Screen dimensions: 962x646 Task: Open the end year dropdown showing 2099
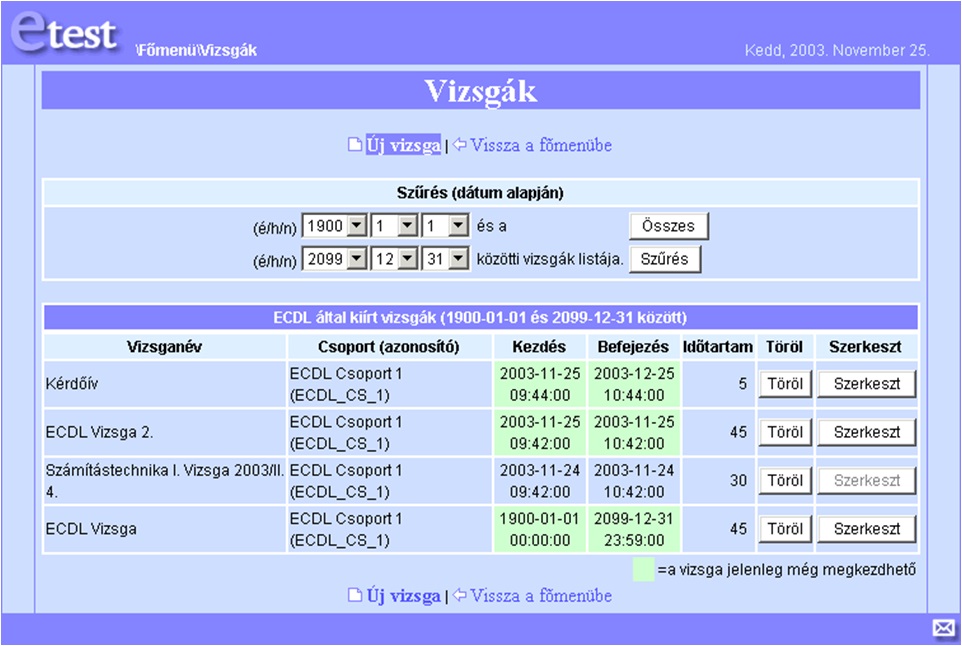(x=334, y=259)
